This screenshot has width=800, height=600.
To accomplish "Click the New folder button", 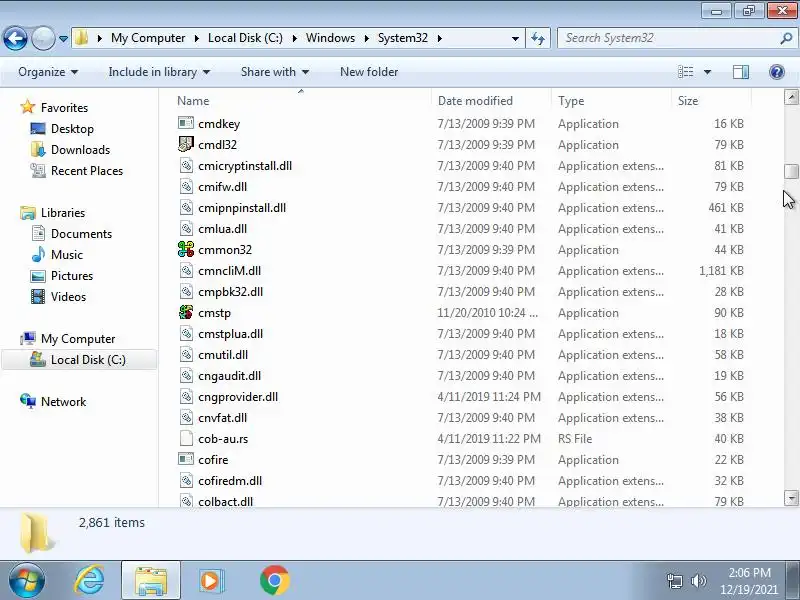I will pos(369,72).
